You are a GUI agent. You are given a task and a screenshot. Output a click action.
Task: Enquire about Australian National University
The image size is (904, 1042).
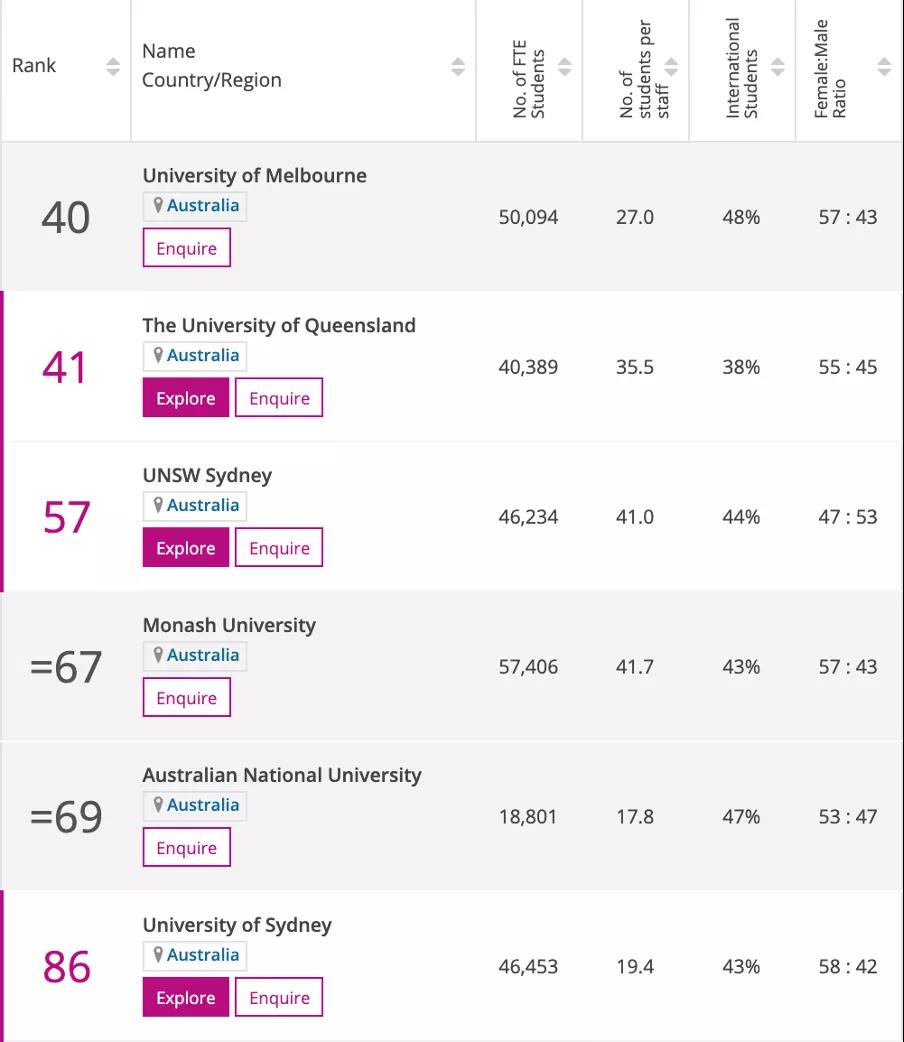tap(187, 848)
